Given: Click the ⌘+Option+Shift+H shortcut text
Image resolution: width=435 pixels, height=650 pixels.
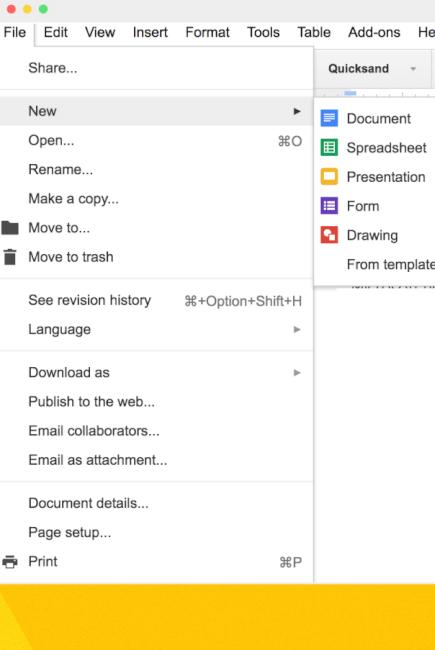Looking at the screenshot, I should [x=243, y=301].
